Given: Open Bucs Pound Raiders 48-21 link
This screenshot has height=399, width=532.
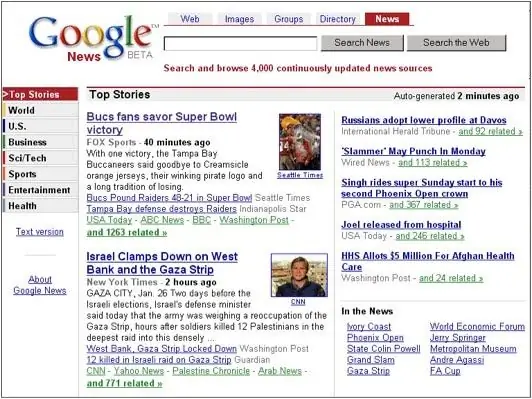Looking at the screenshot, I should coord(169,198).
